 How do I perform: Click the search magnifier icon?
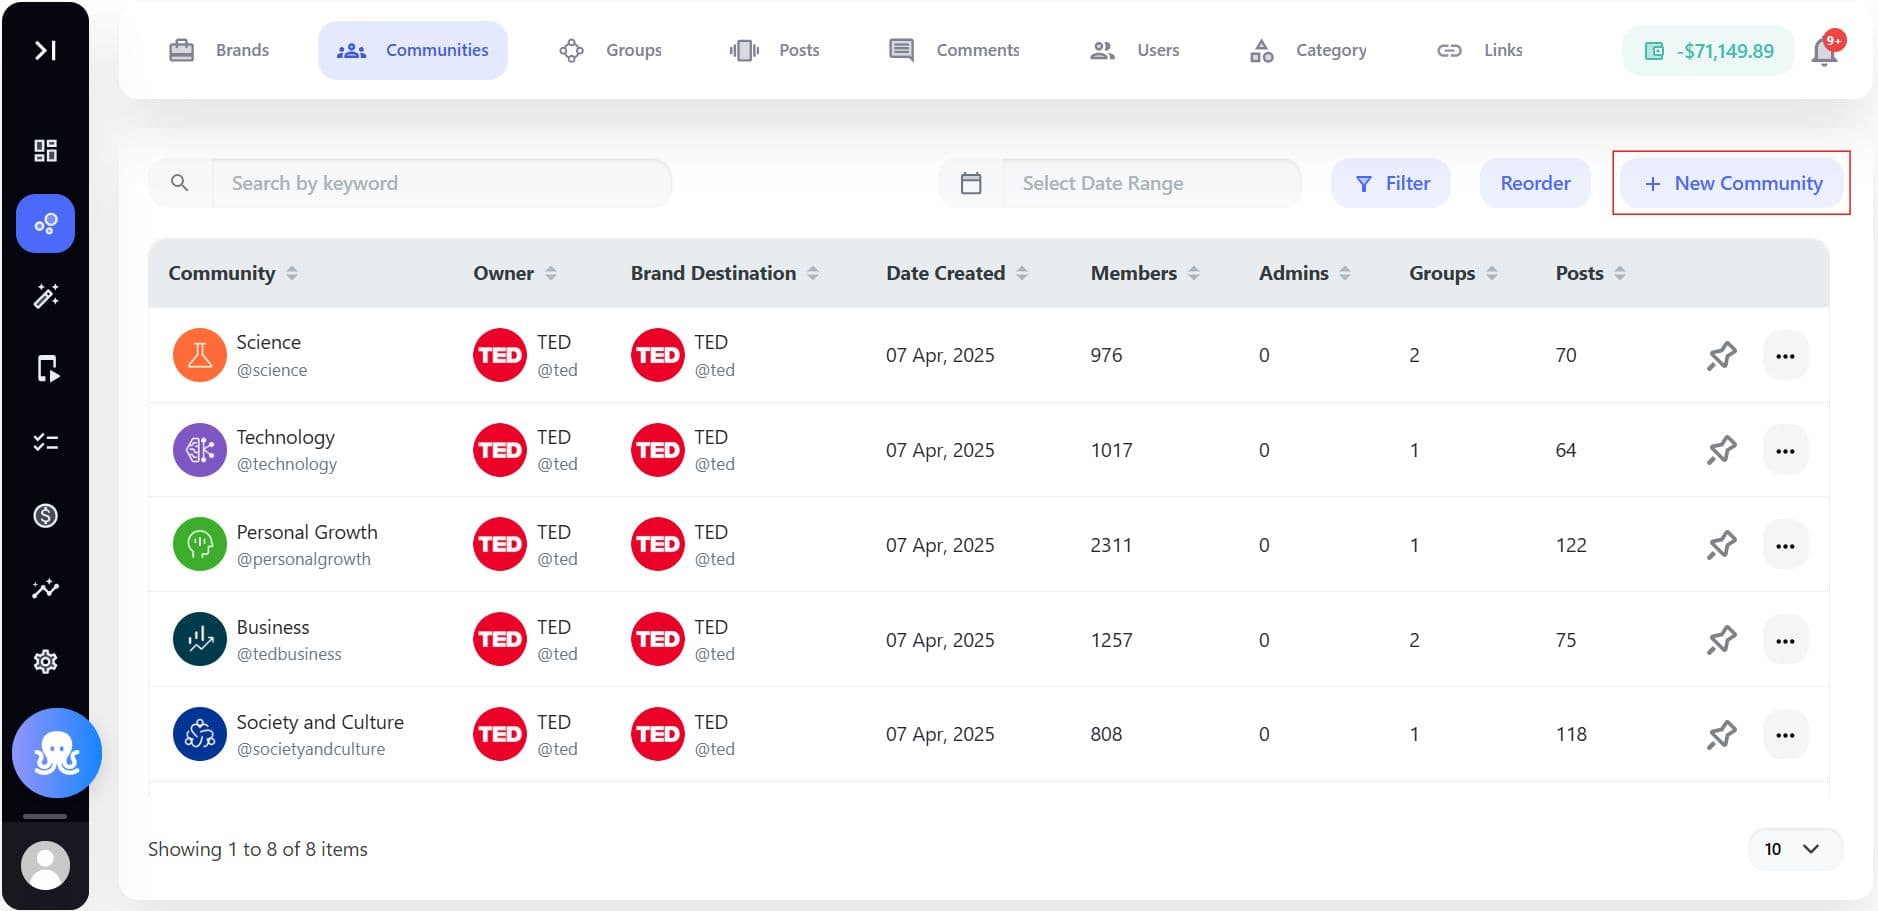180,183
